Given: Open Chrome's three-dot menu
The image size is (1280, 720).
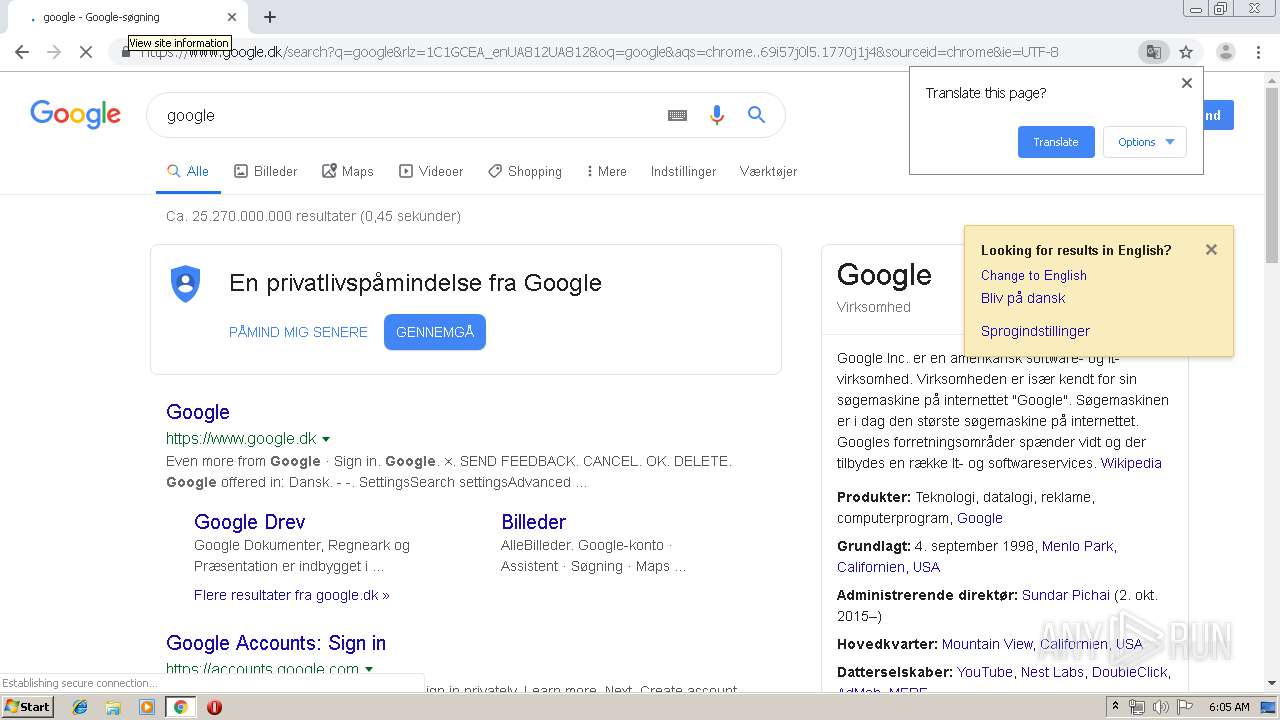Looking at the screenshot, I should pyautogui.click(x=1258, y=52).
